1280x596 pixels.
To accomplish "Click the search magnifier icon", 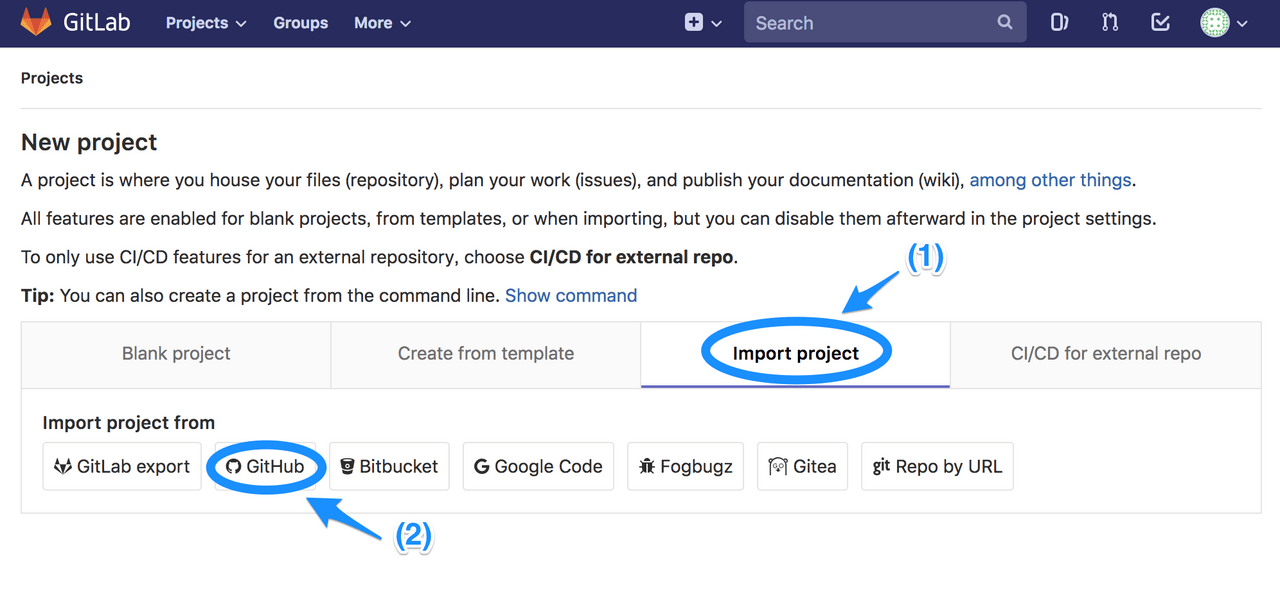I will (x=1005, y=22).
